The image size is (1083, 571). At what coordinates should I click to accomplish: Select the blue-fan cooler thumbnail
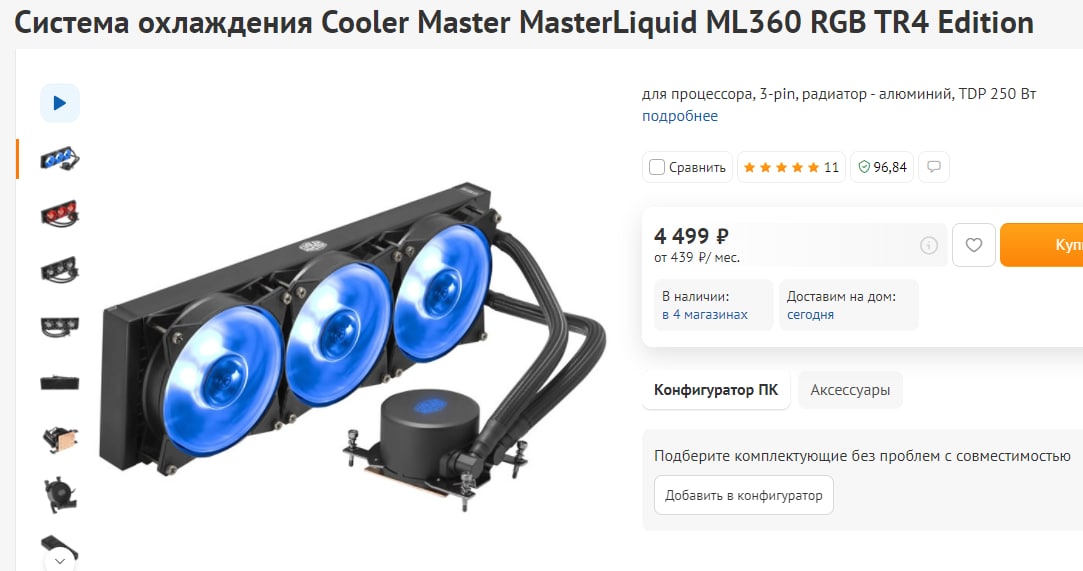point(60,159)
